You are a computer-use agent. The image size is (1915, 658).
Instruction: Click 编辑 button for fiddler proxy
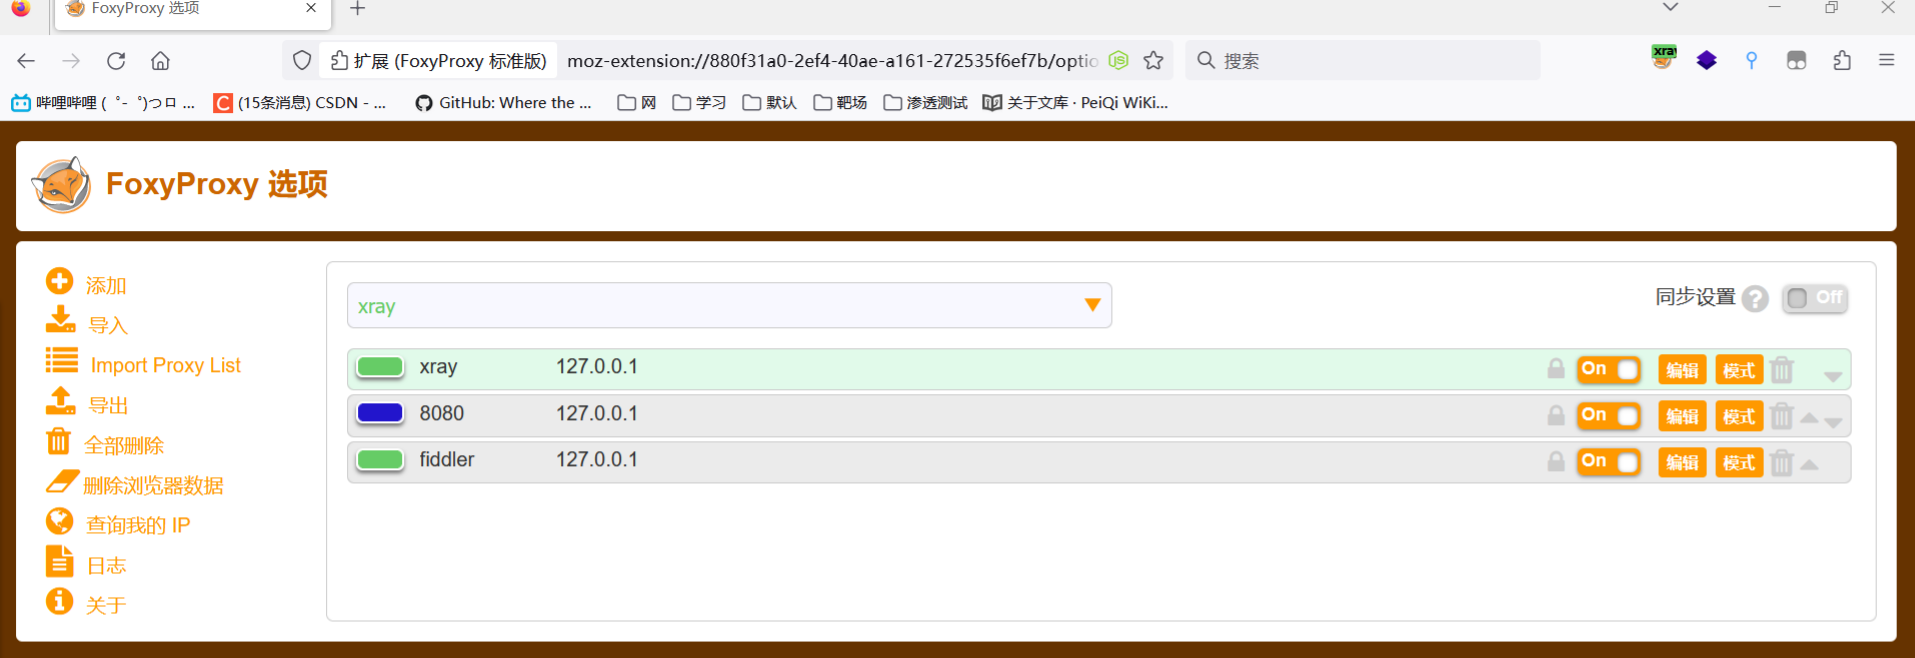[x=1682, y=462]
